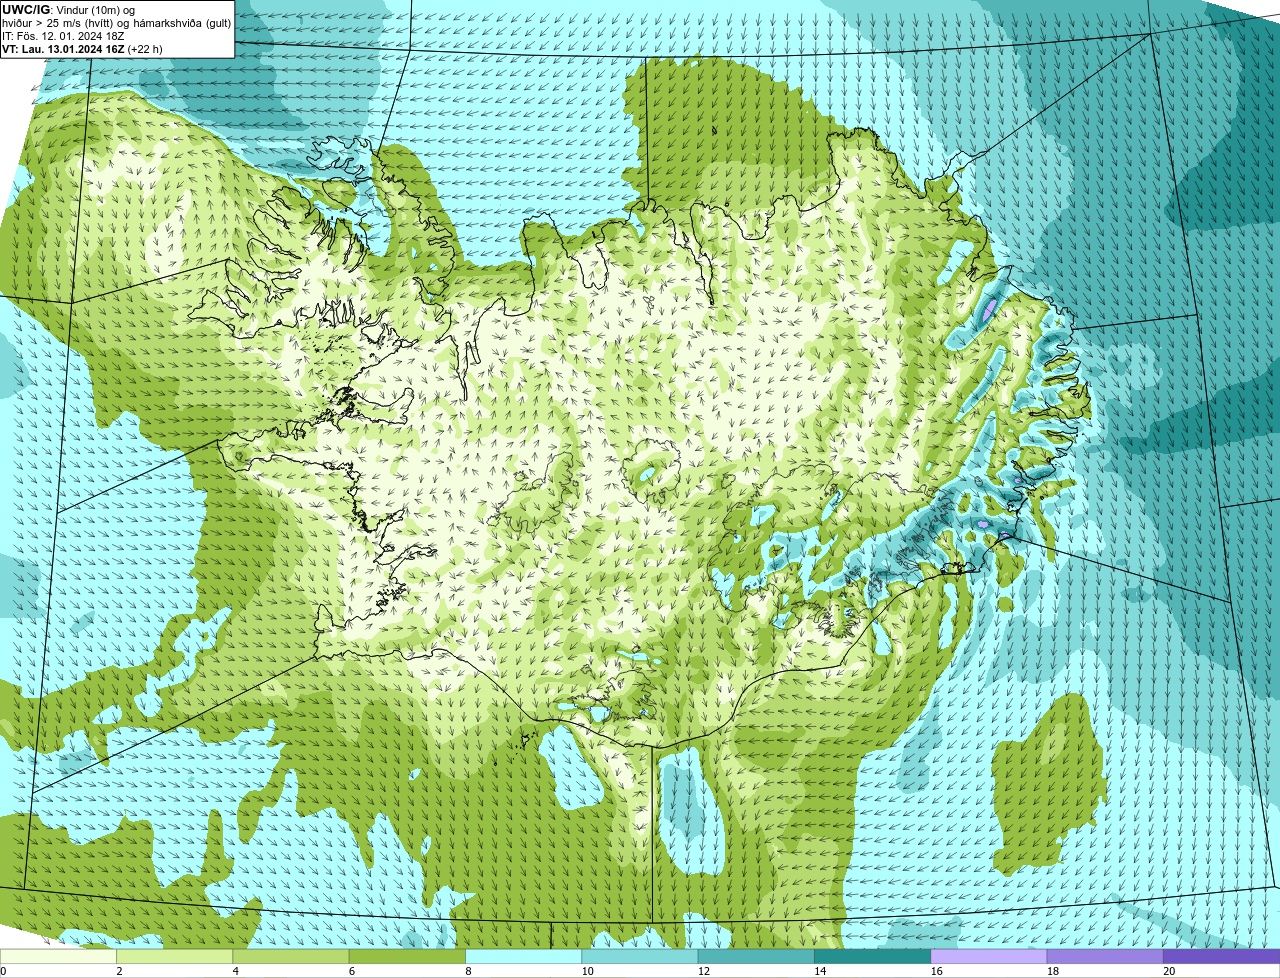The width and height of the screenshot is (1280, 978).
Task: Click the '0' scale label
Action: tap(3, 971)
